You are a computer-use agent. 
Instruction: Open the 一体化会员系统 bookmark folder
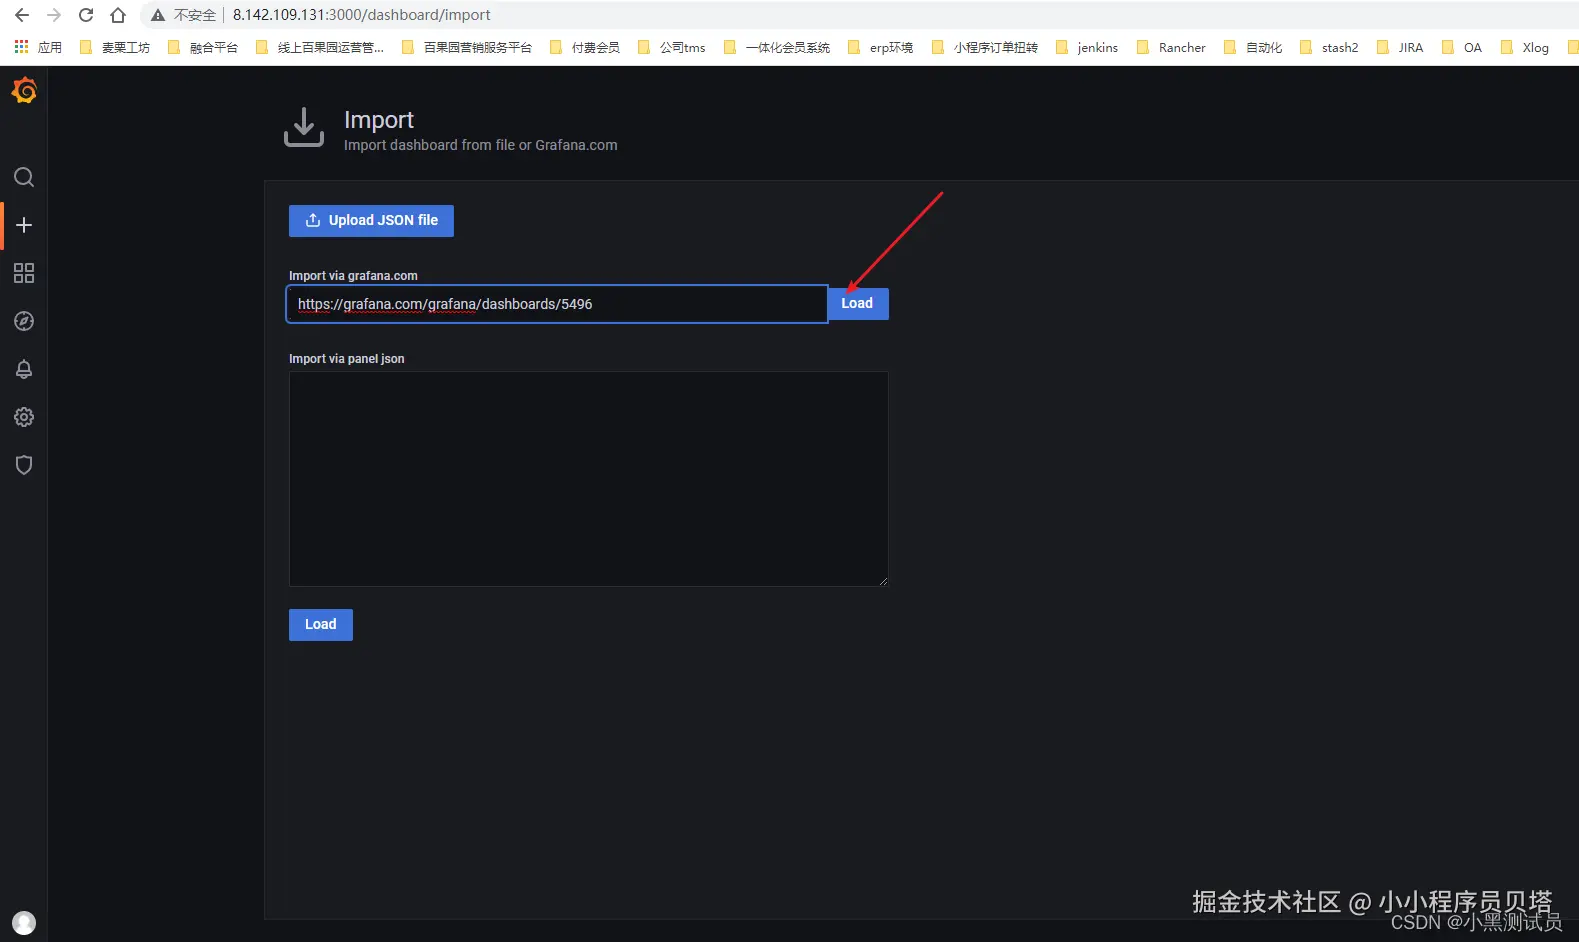pos(777,47)
